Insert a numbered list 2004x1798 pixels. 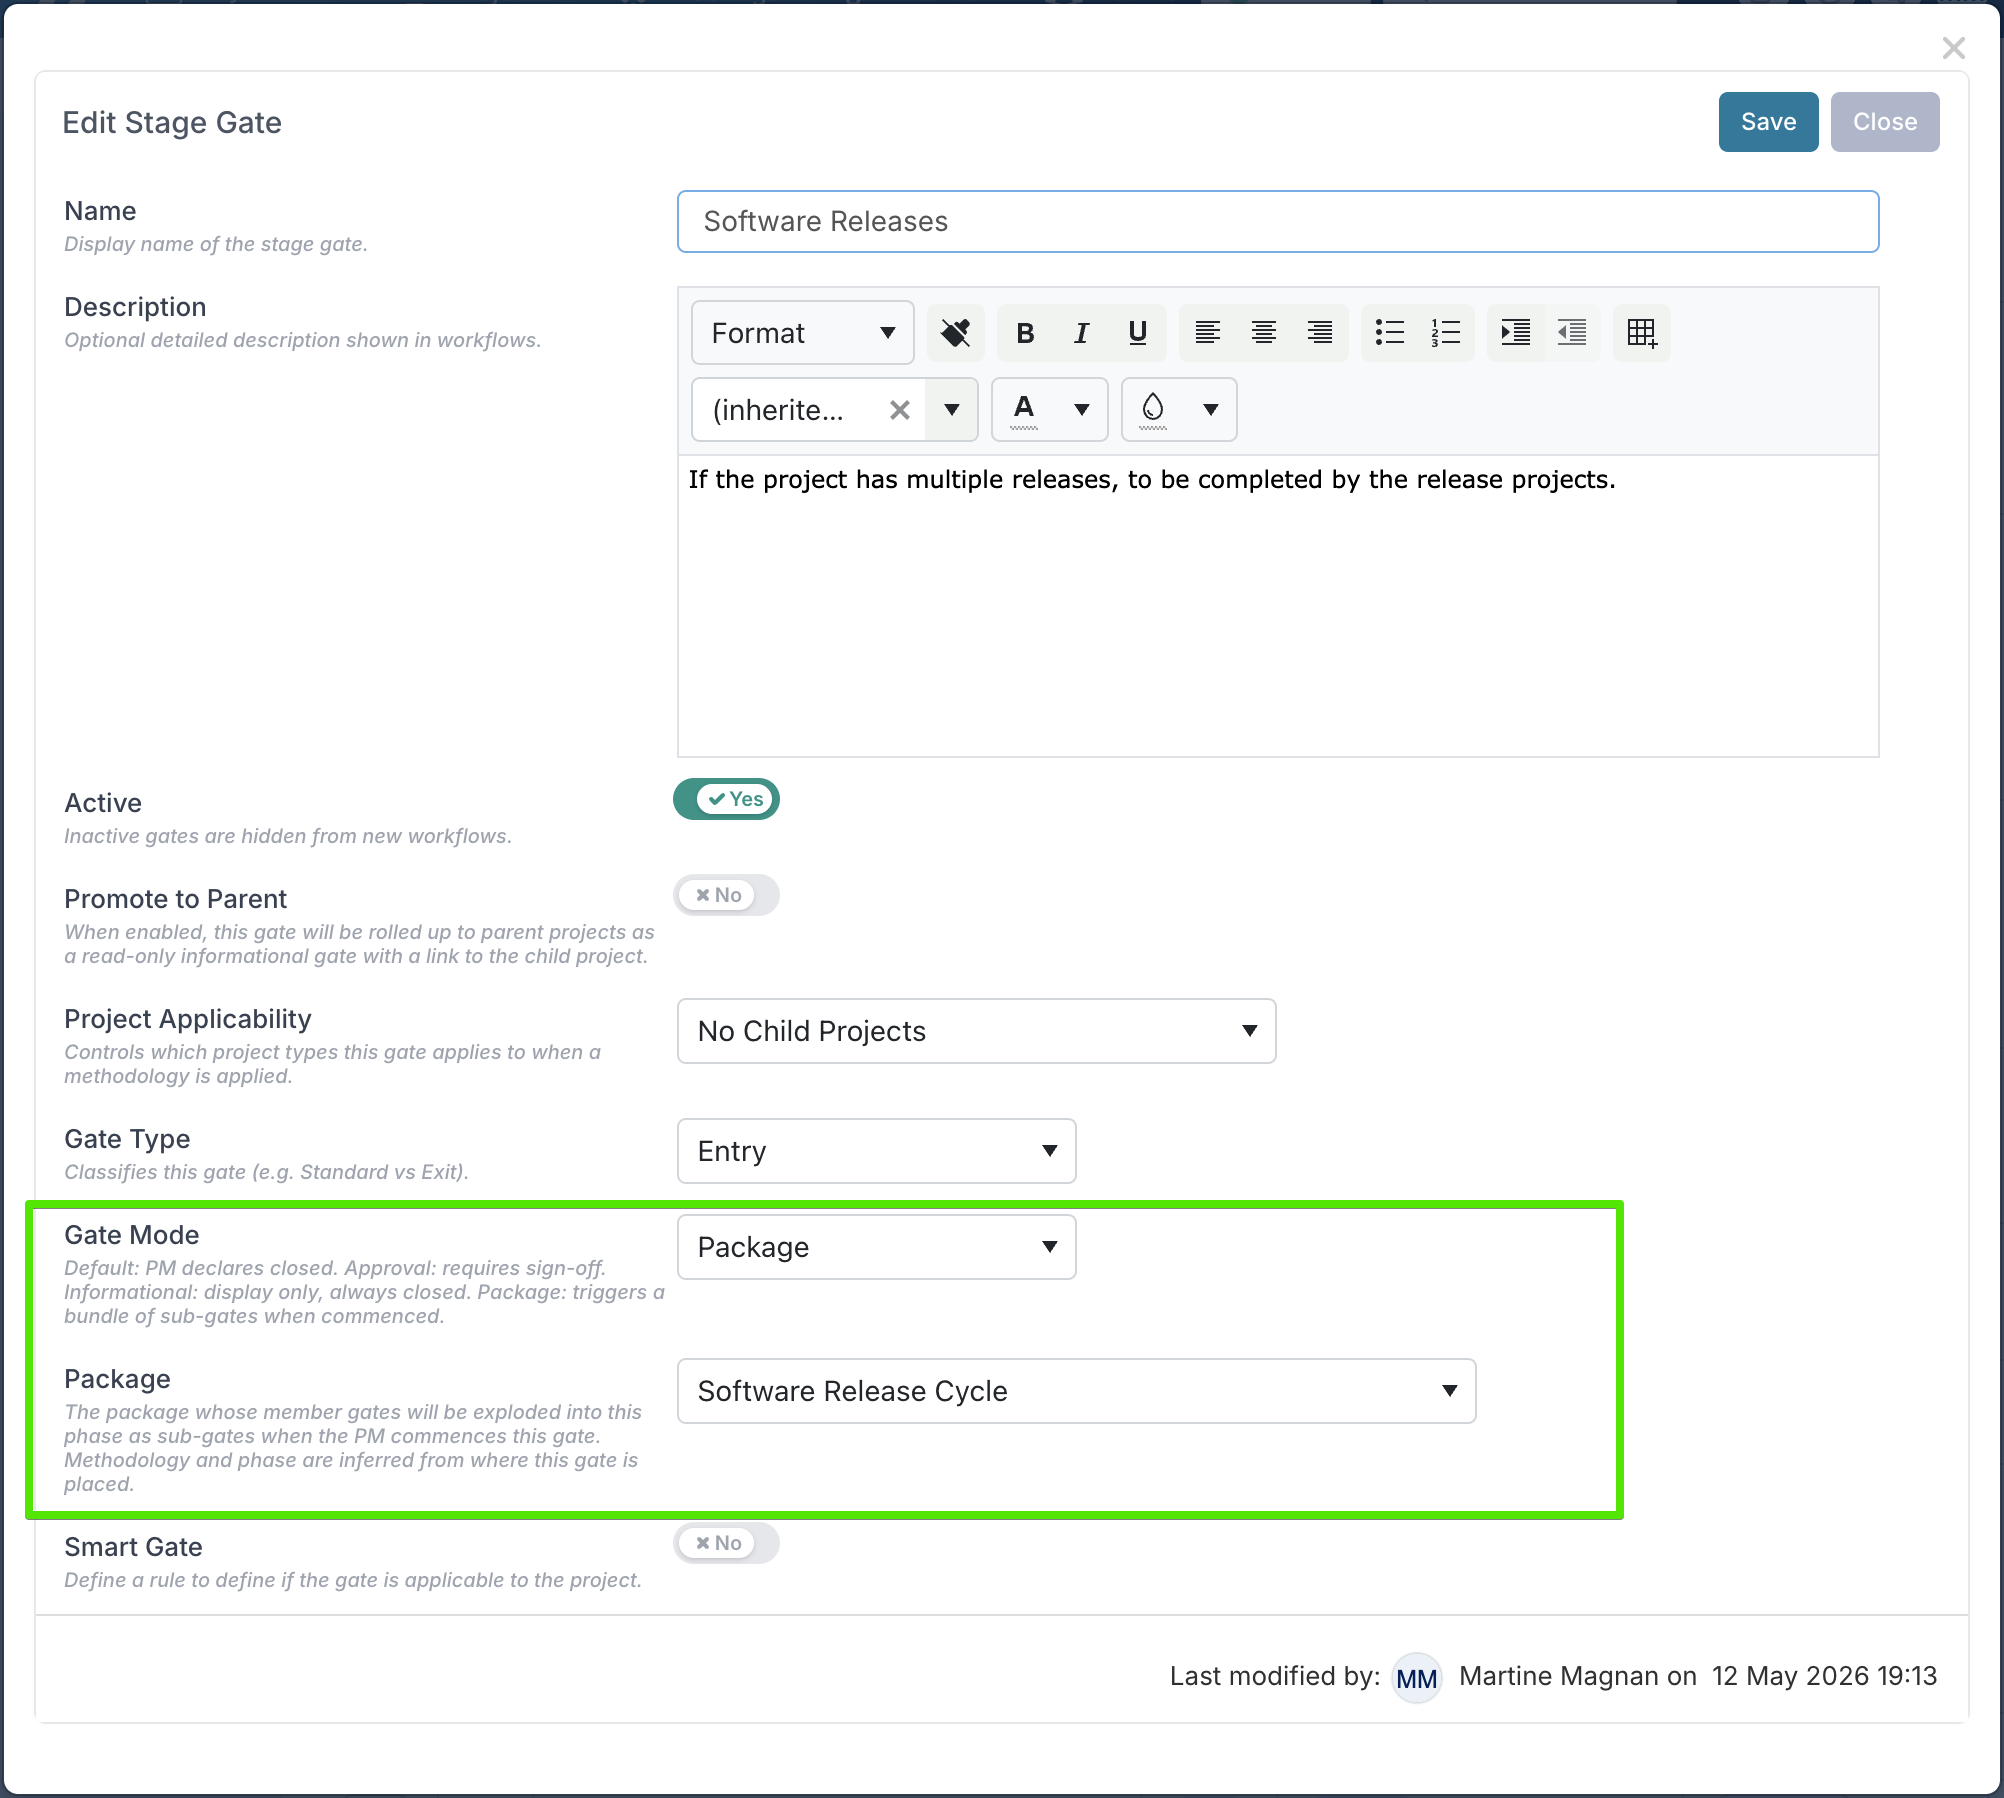pyautogui.click(x=1446, y=333)
